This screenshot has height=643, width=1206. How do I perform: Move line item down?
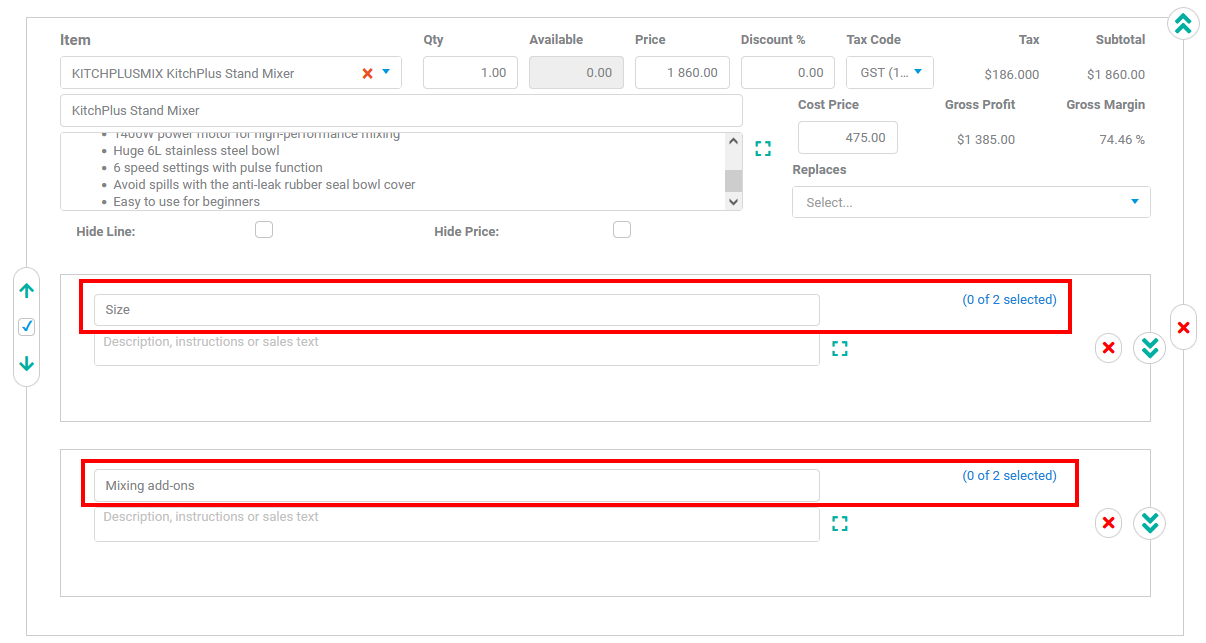27,364
